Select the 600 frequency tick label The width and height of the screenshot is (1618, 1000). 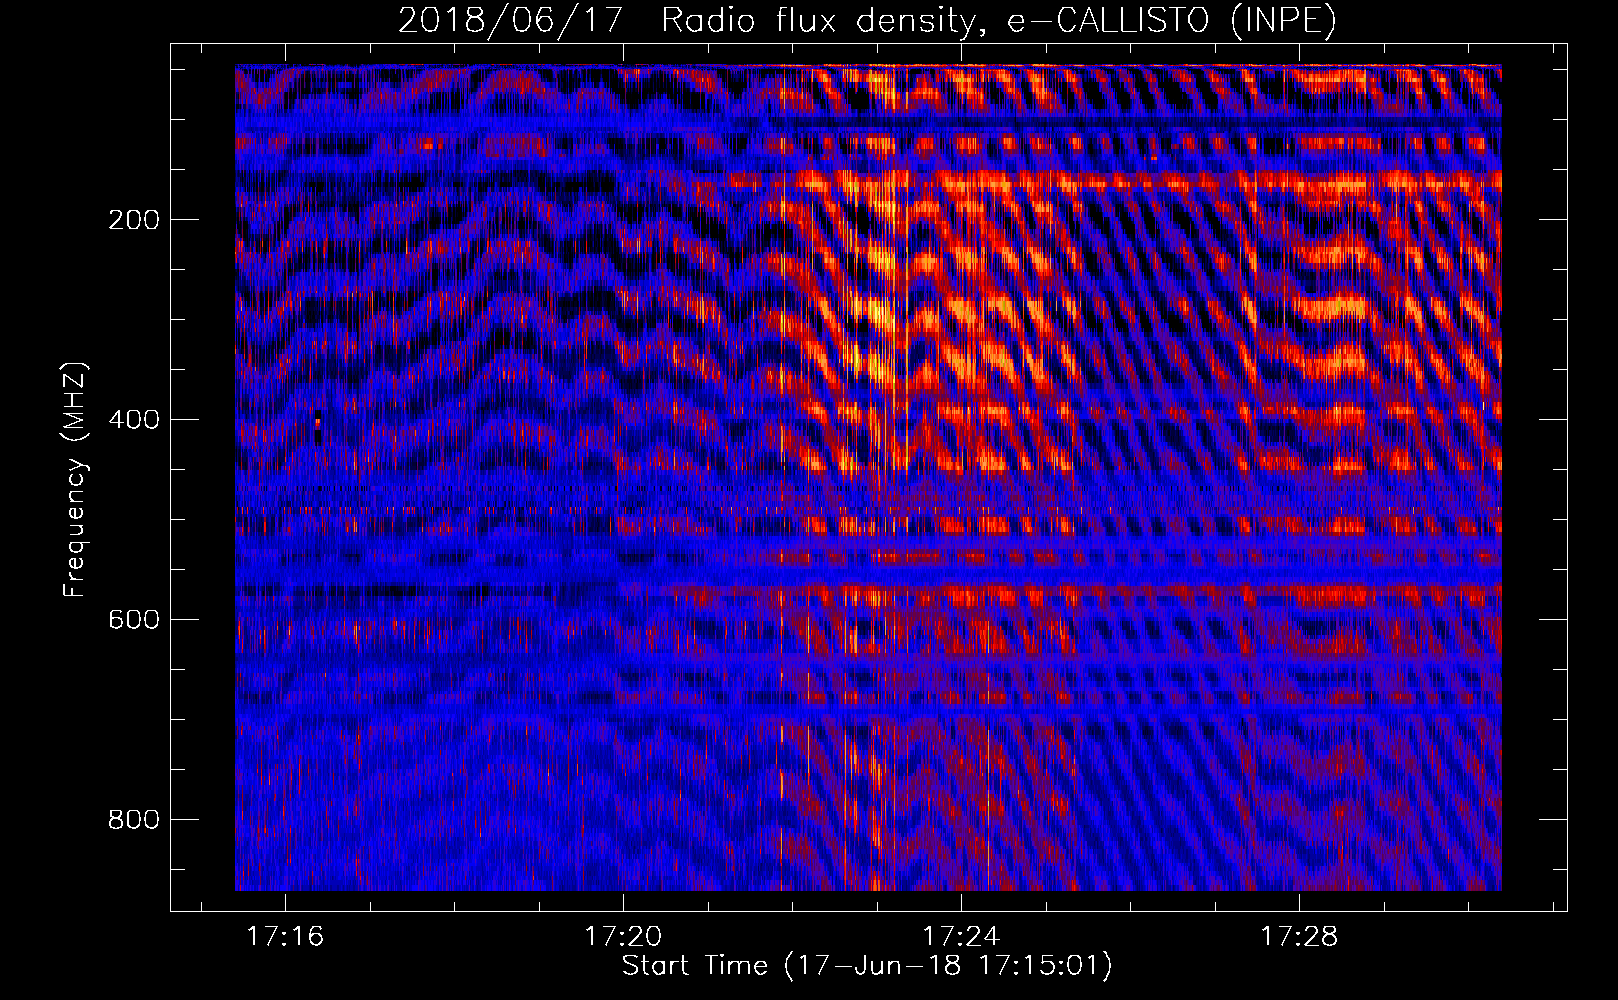[134, 620]
